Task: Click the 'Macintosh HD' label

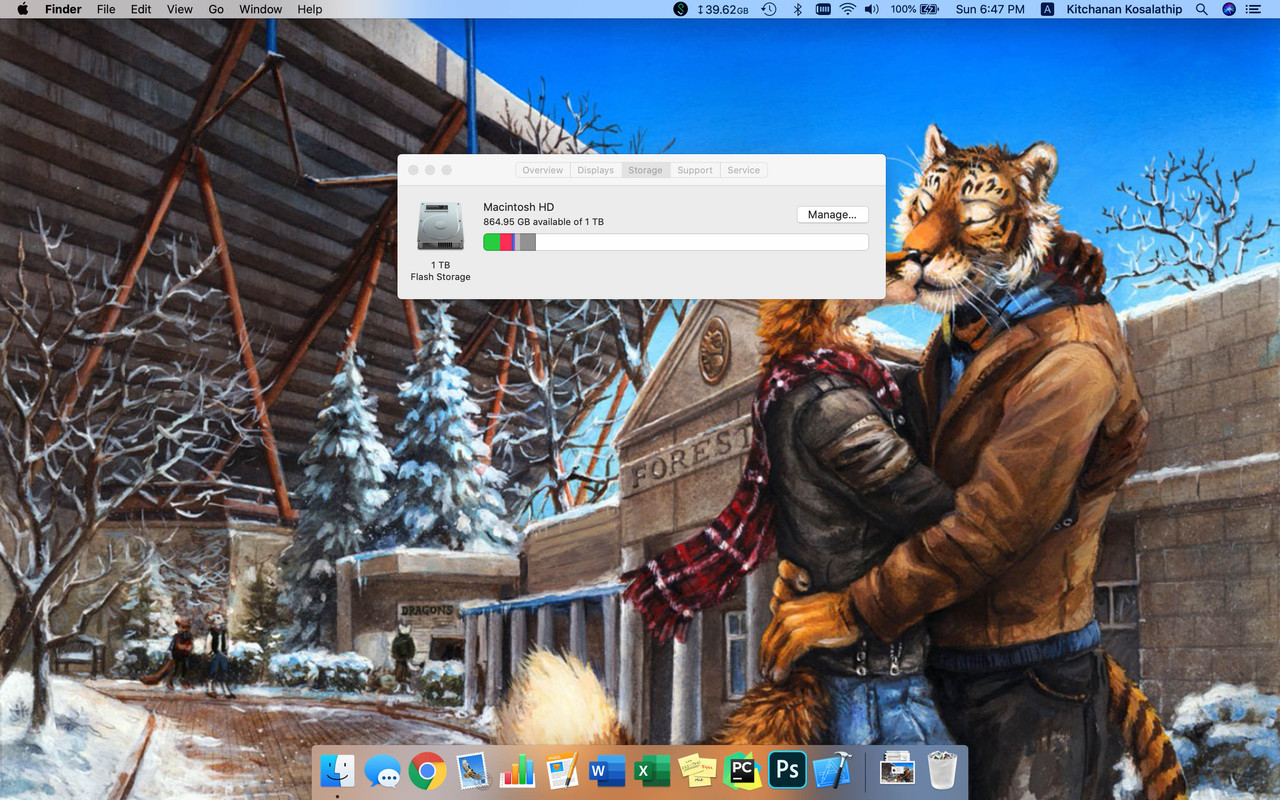Action: pos(518,207)
